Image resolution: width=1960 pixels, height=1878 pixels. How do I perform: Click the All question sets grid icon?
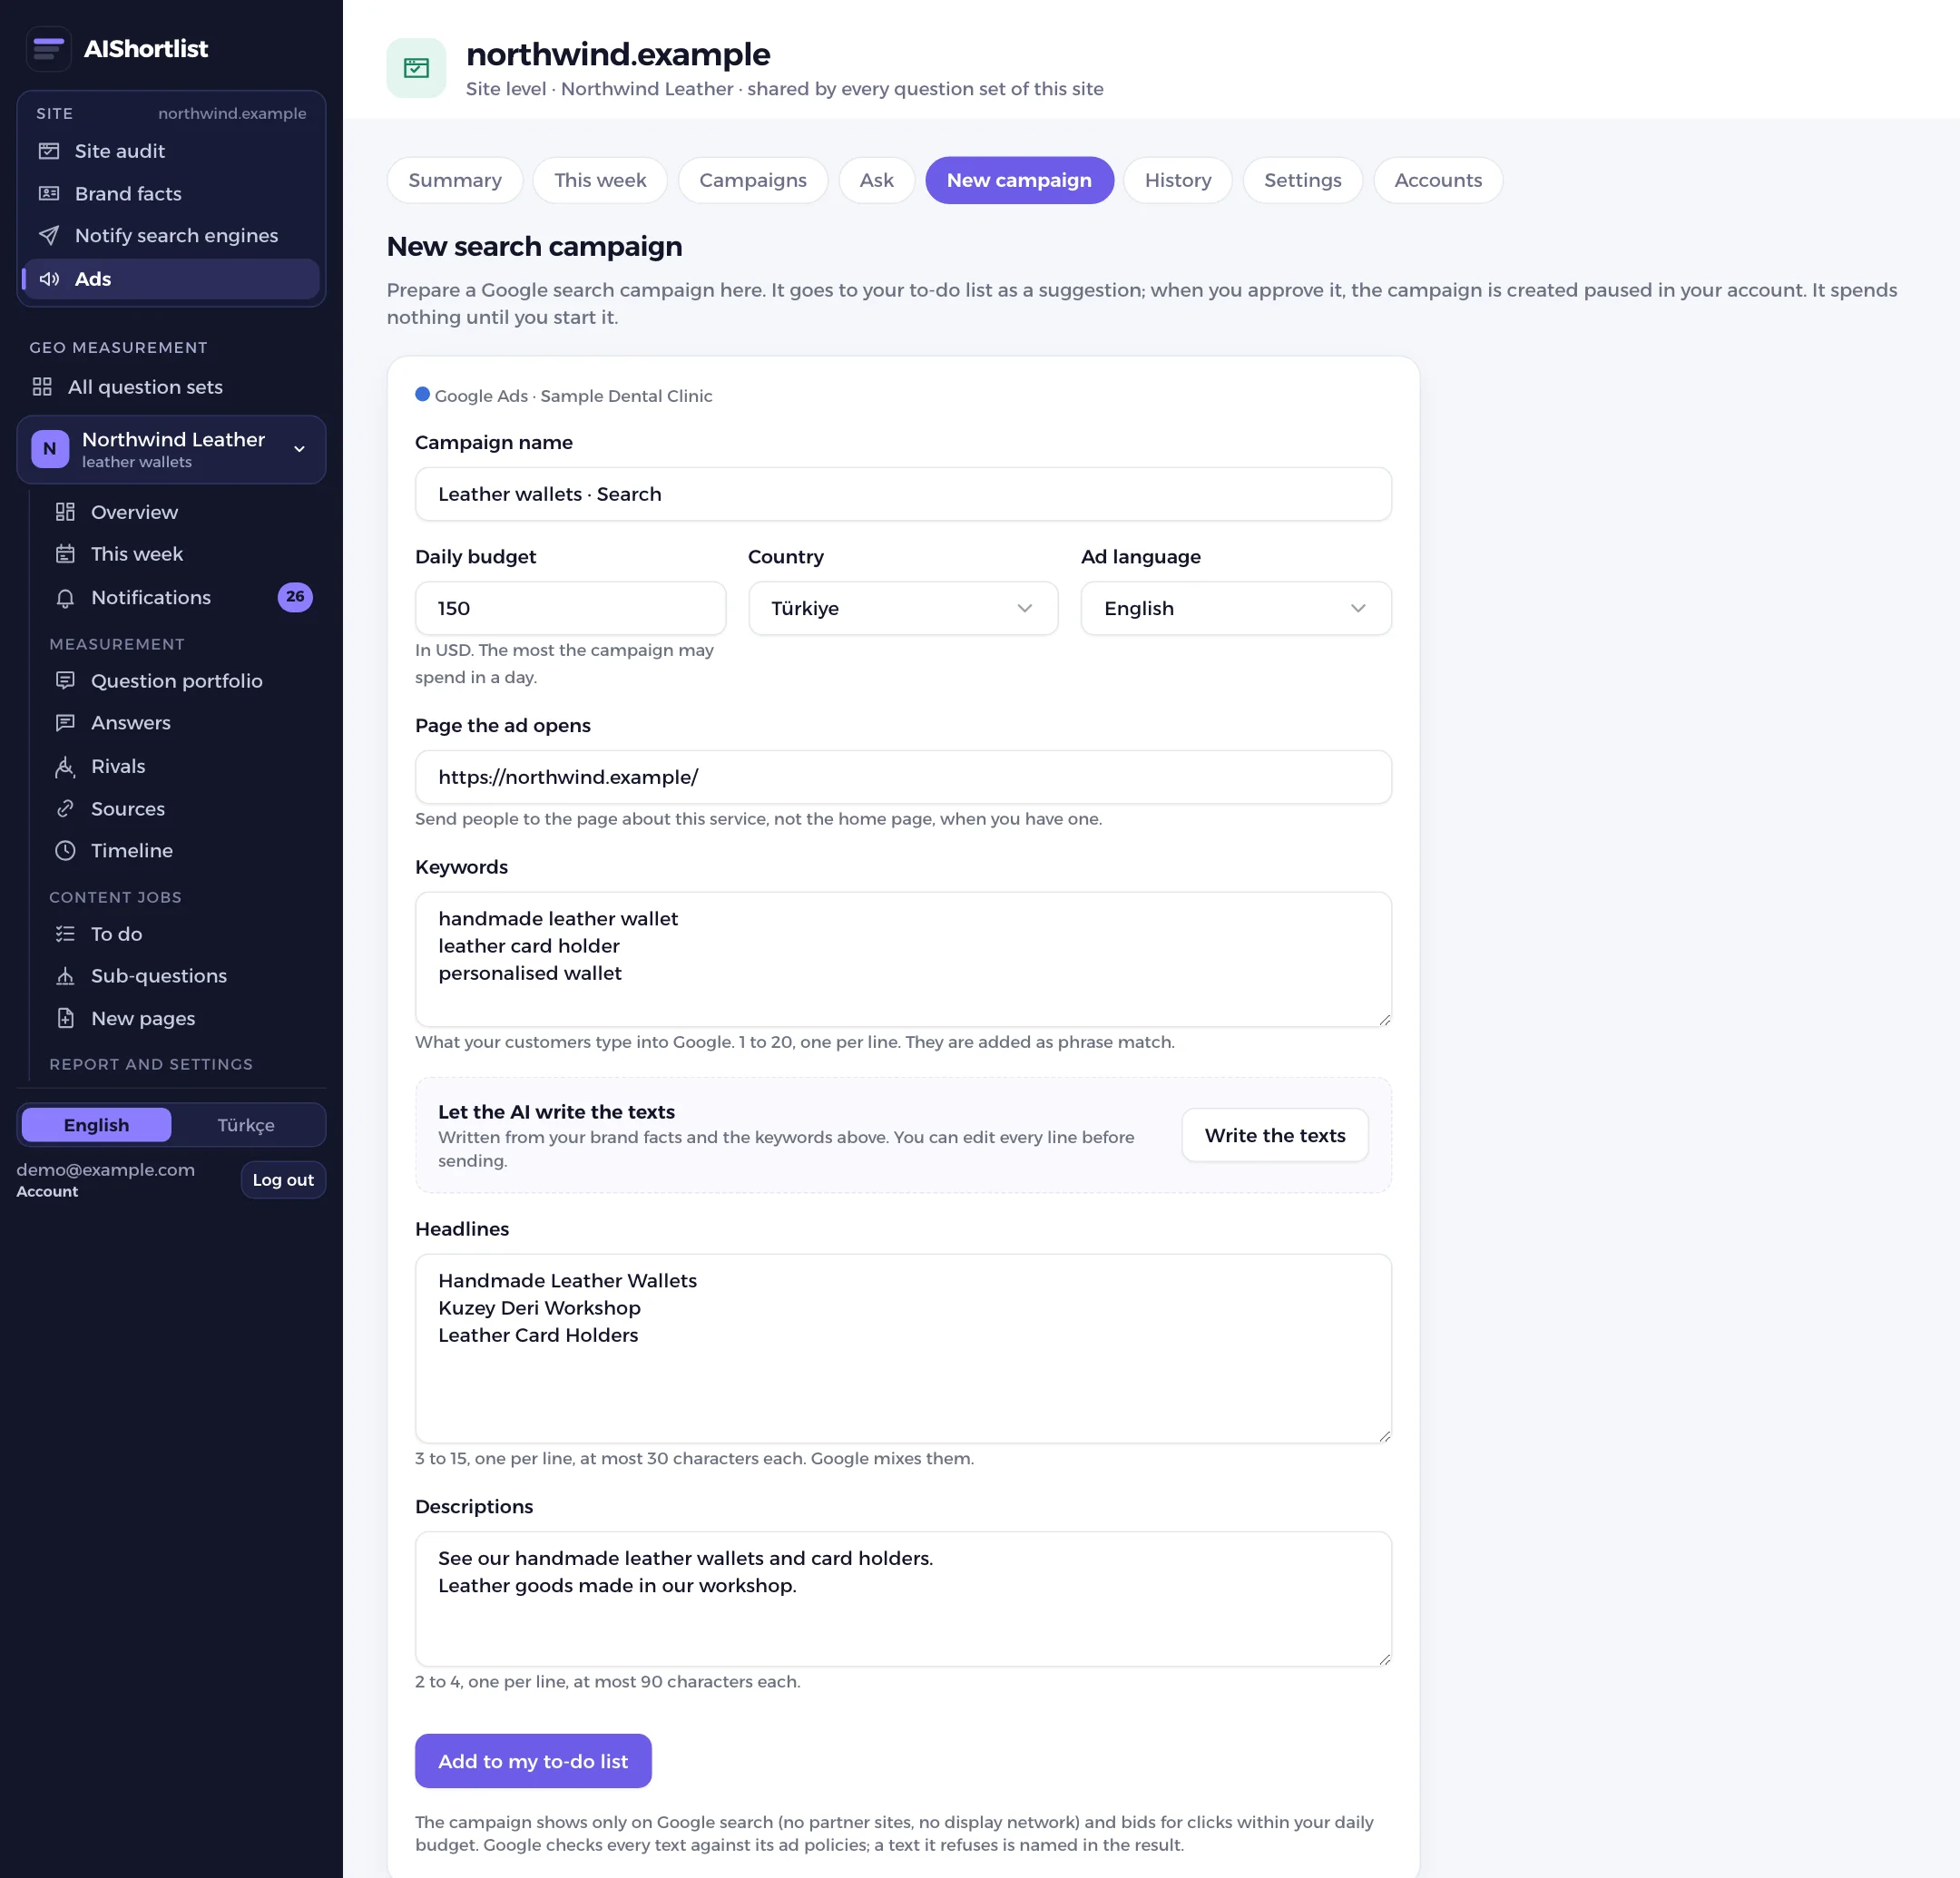click(42, 387)
